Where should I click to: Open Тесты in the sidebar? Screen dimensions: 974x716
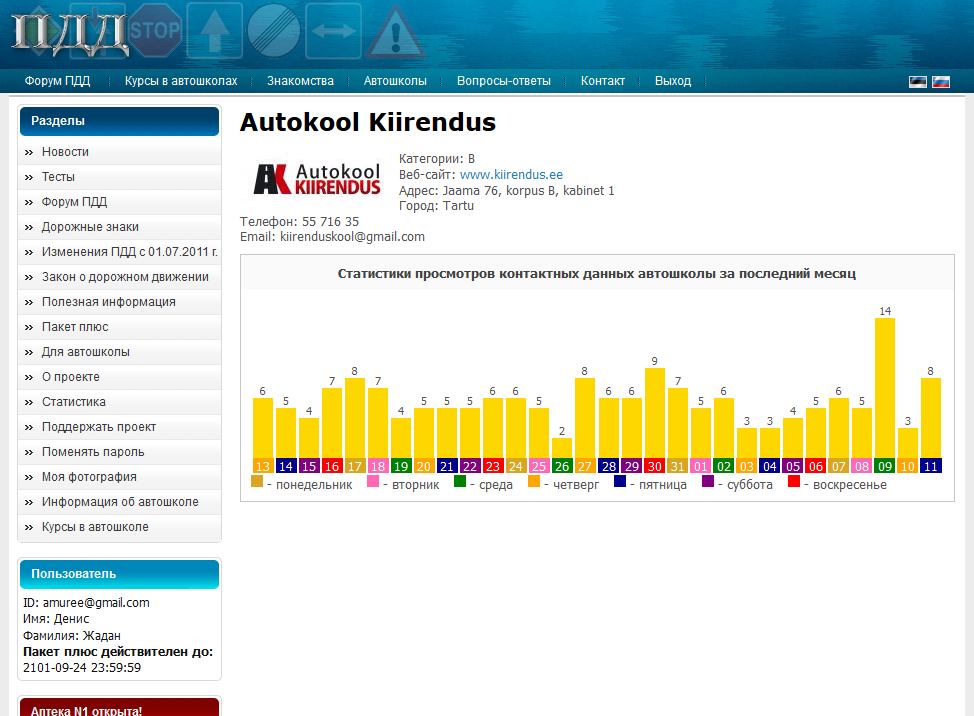[119, 177]
